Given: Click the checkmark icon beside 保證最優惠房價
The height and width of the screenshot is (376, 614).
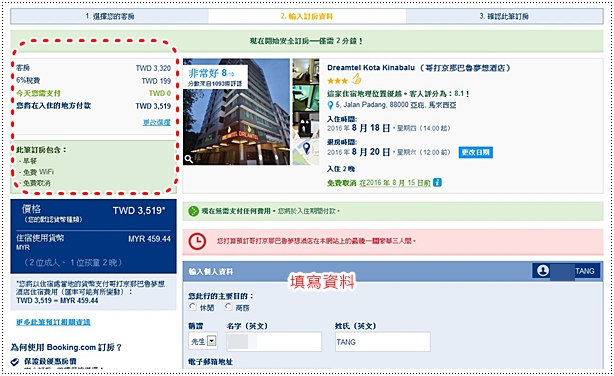Looking at the screenshot, I should 15,361.
